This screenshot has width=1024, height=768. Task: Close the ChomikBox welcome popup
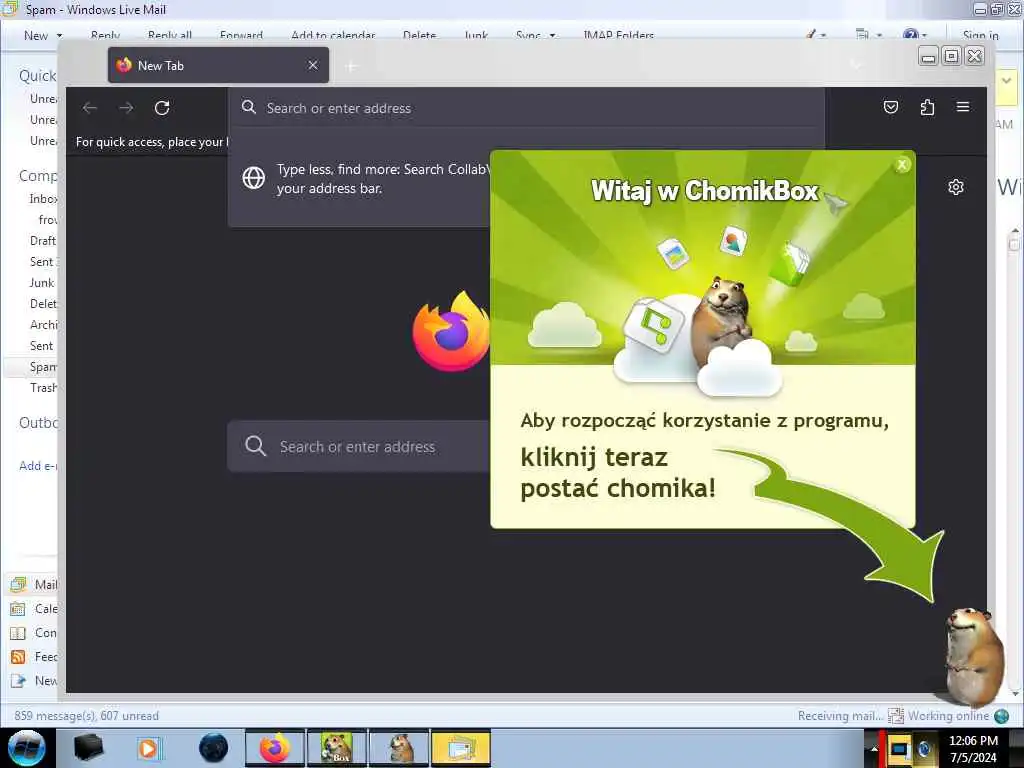(902, 165)
